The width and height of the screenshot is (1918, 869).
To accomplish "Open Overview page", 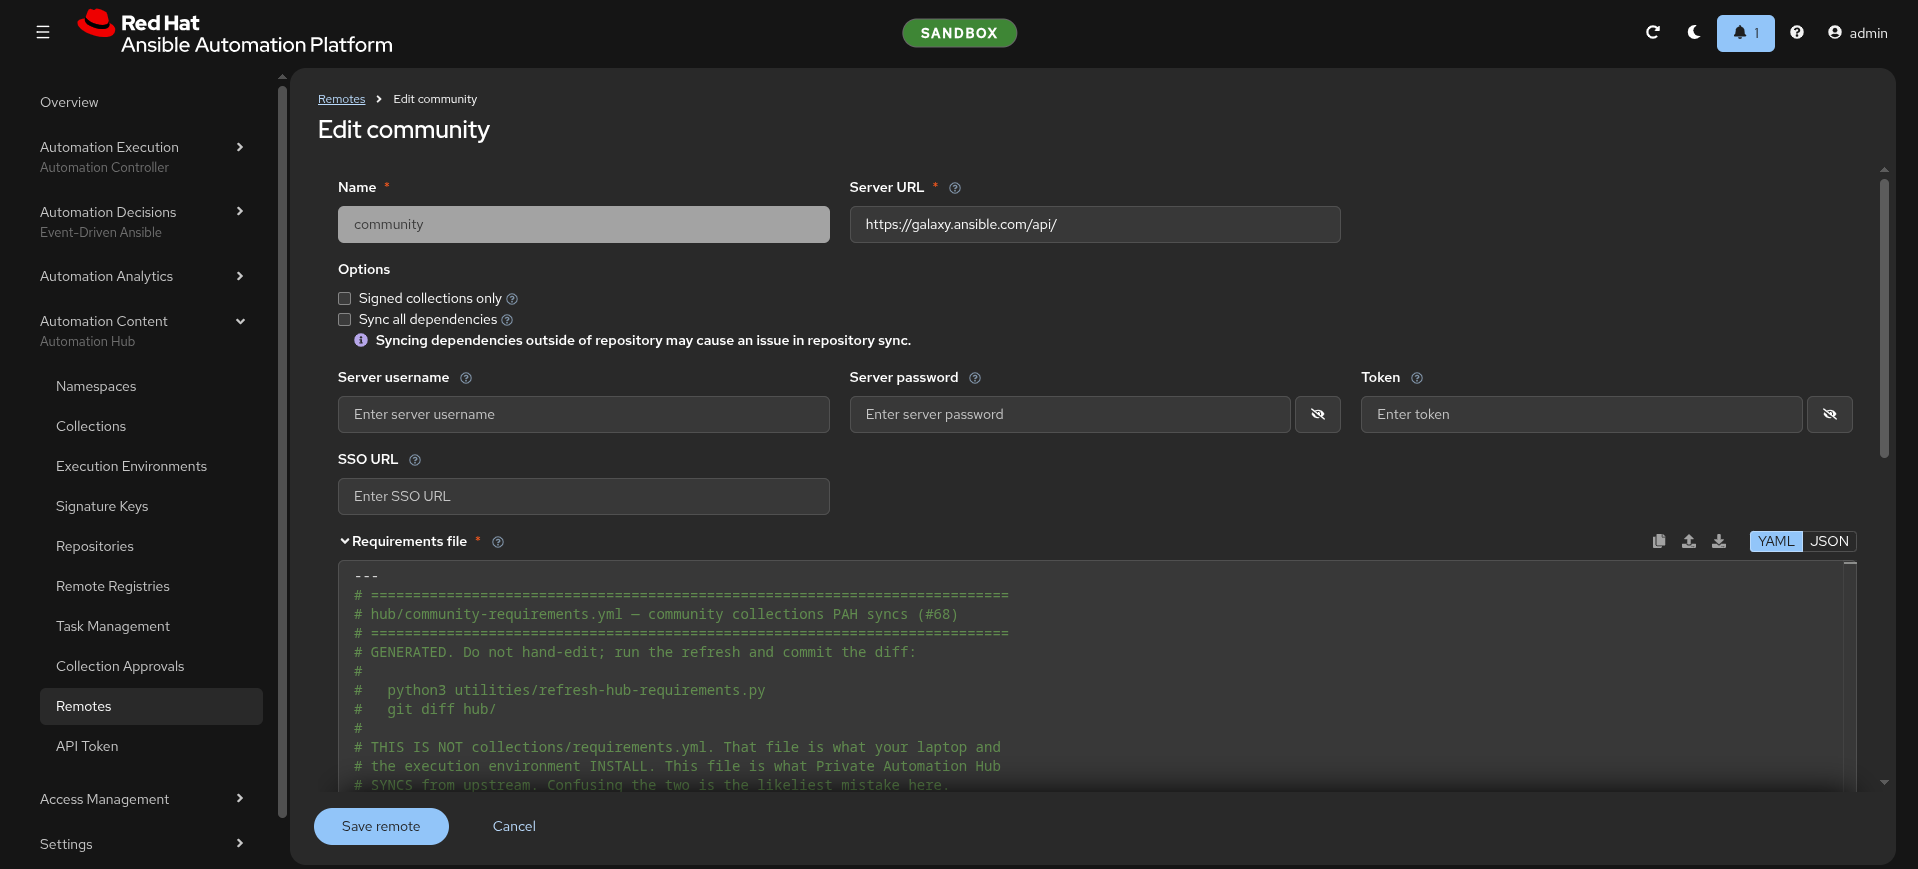I will click(x=69, y=102).
